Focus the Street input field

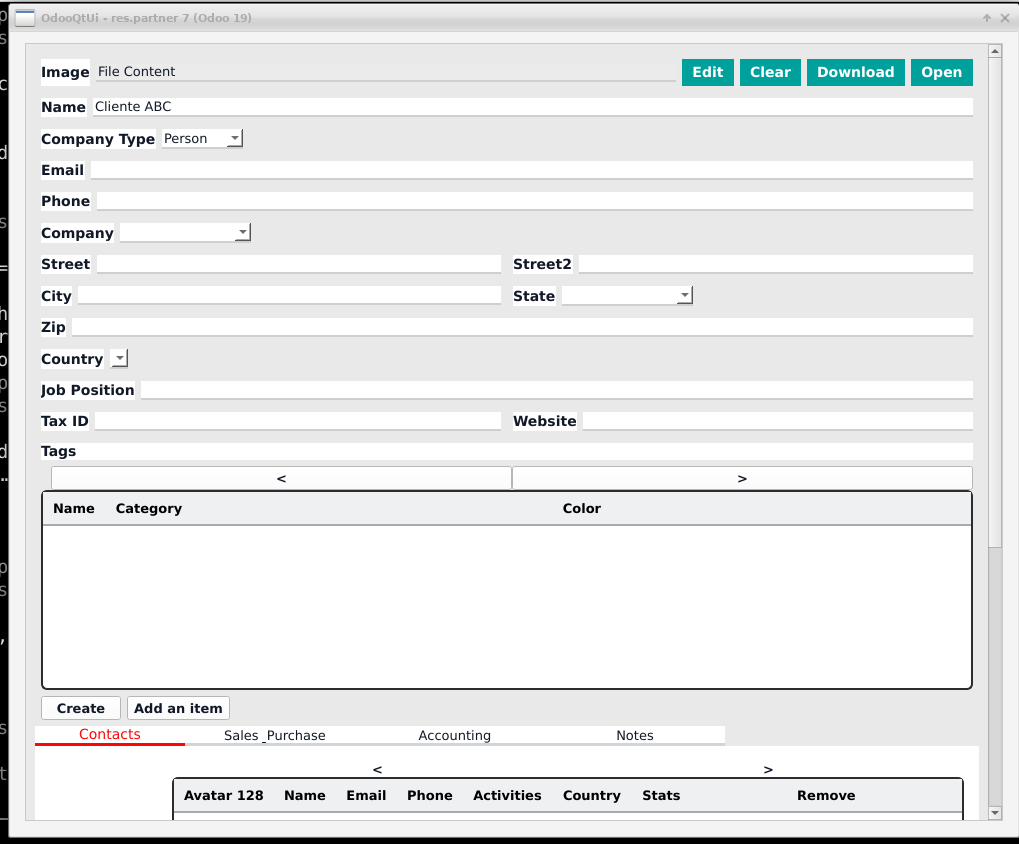pos(299,264)
